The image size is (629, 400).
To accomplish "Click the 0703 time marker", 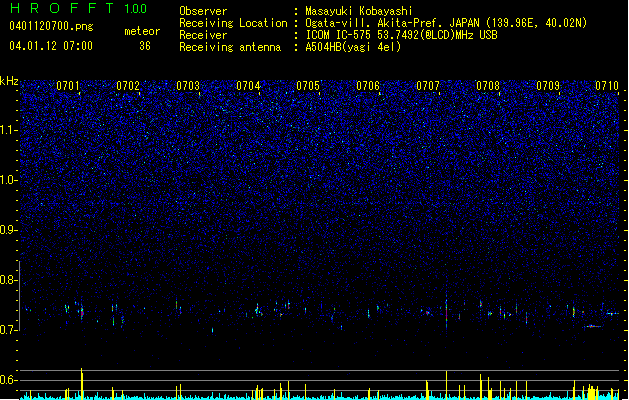I will (188, 85).
